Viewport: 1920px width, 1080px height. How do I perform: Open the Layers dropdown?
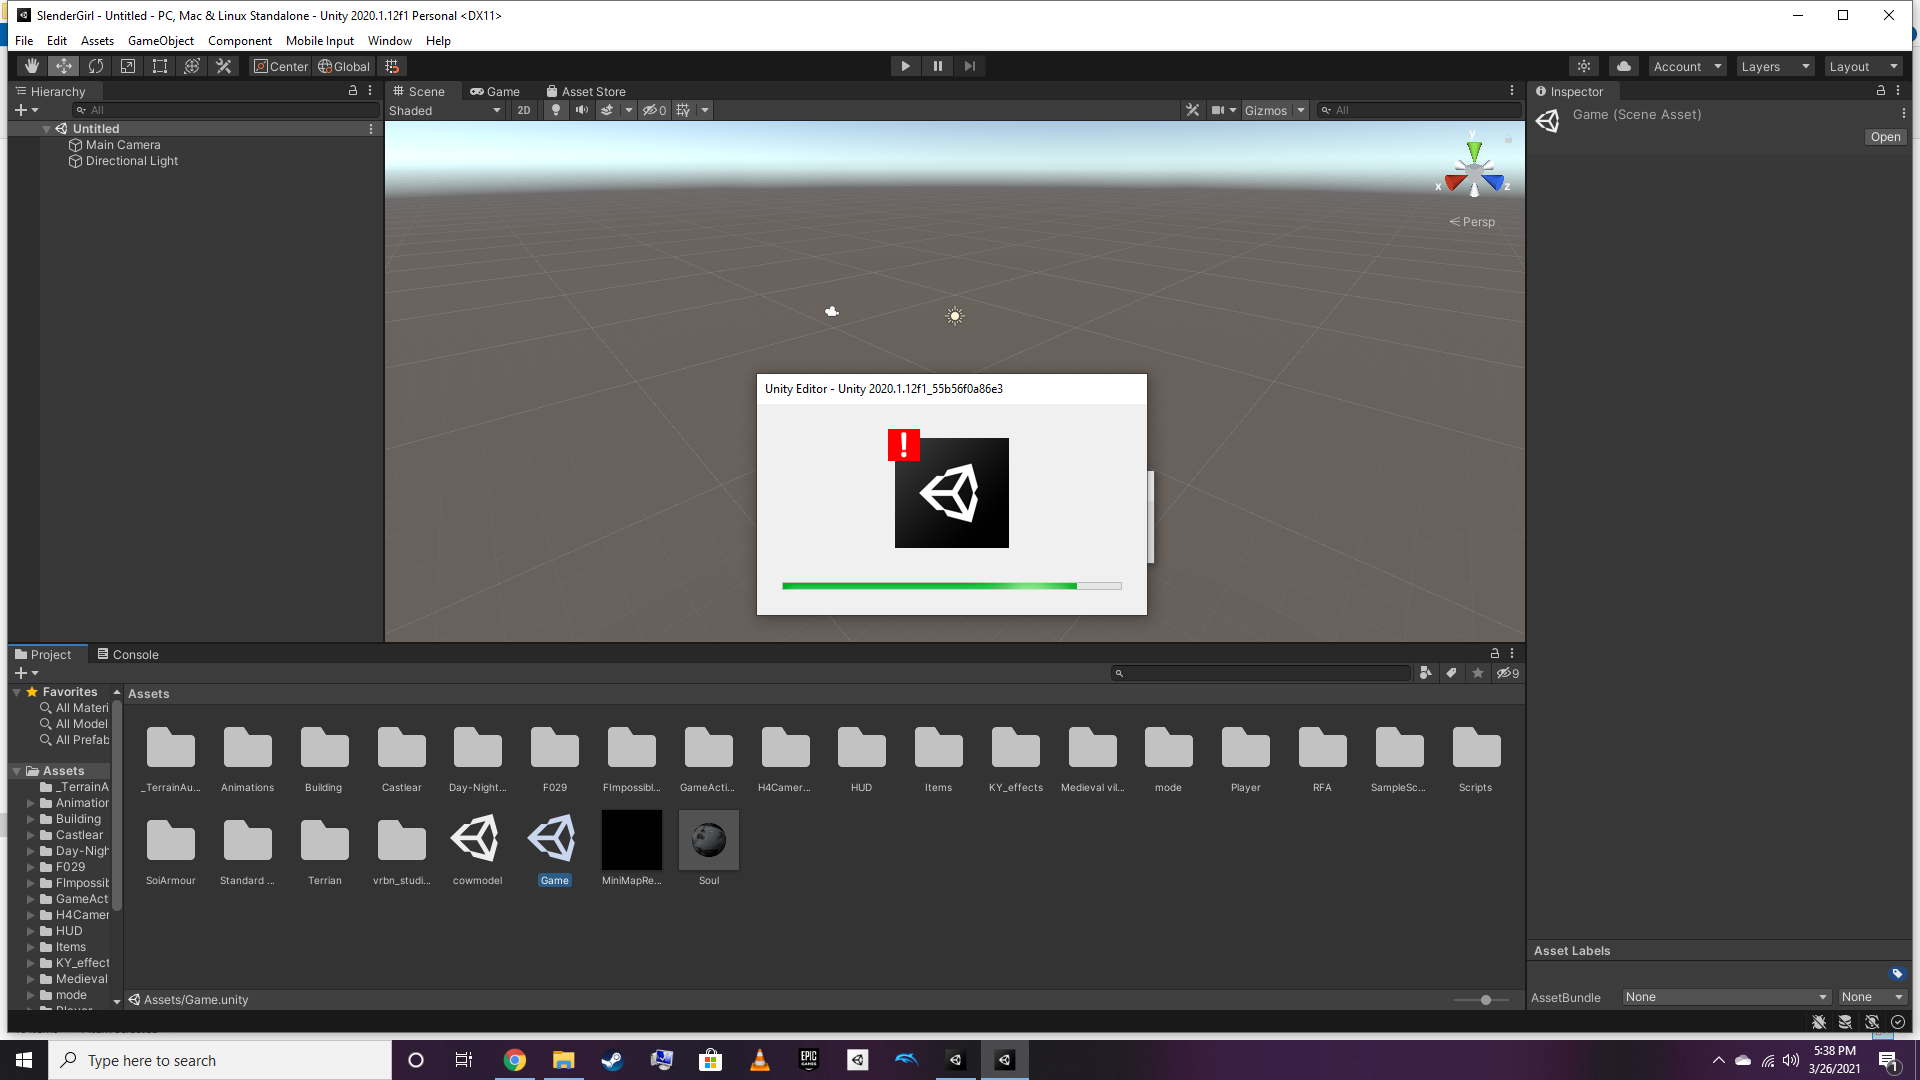pyautogui.click(x=1775, y=66)
